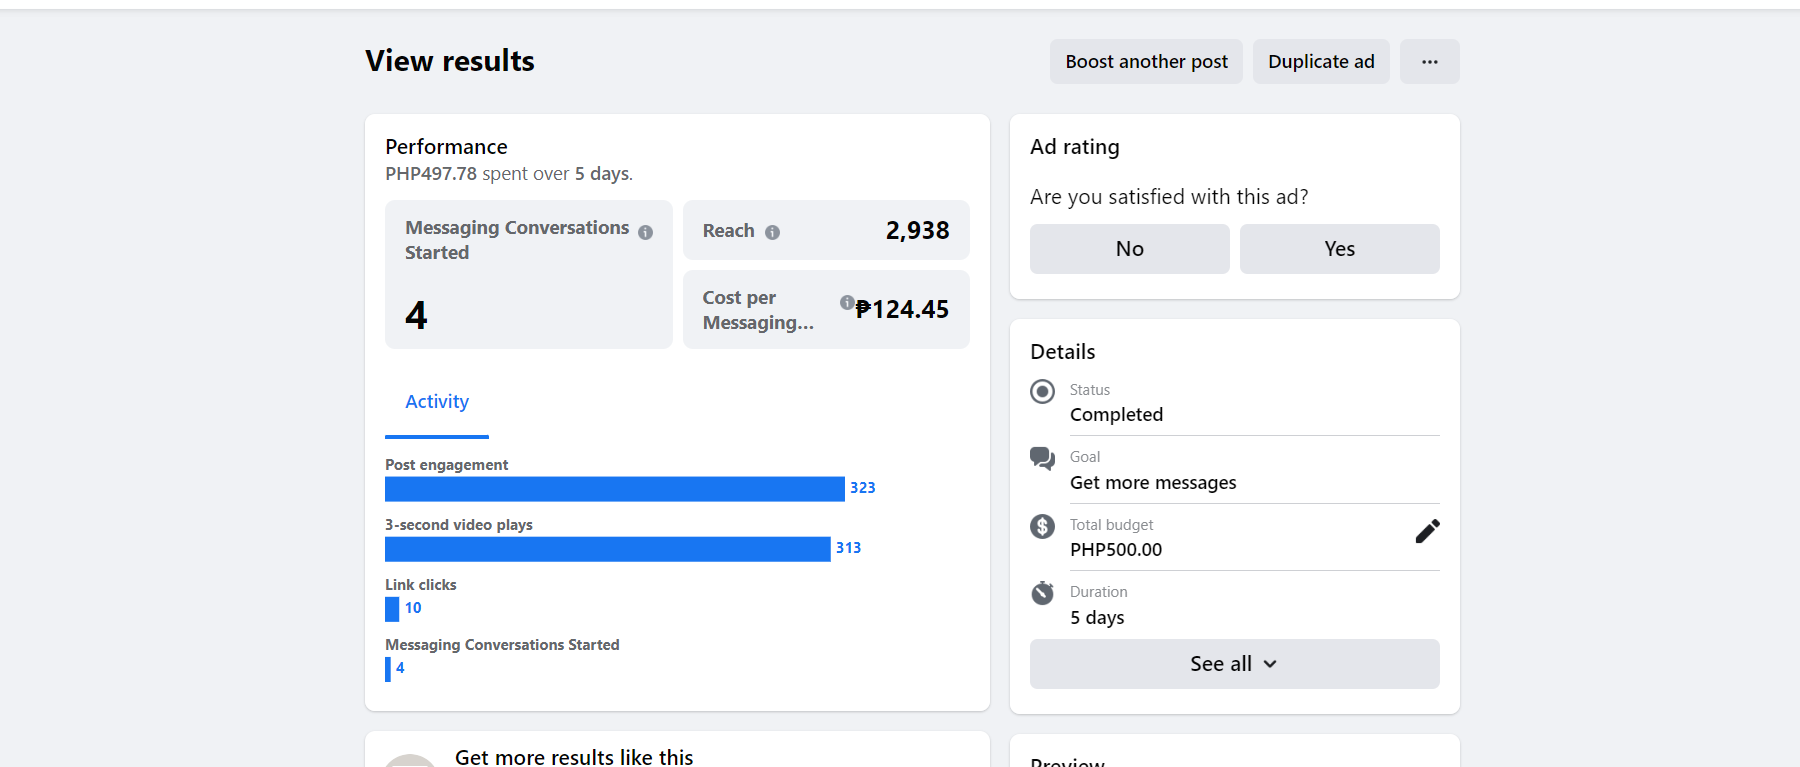Expand details with See all
Screen dimensions: 1800x767
pyautogui.click(x=1220, y=664)
